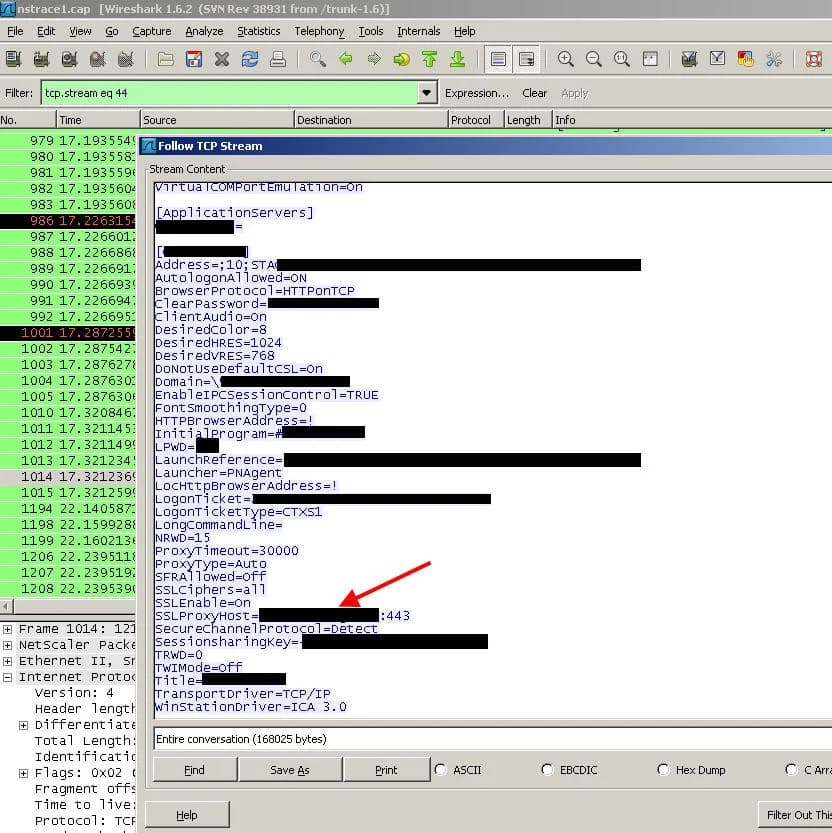The height and width of the screenshot is (833, 832).
Task: Go back in packet history arrow
Action: click(346, 58)
